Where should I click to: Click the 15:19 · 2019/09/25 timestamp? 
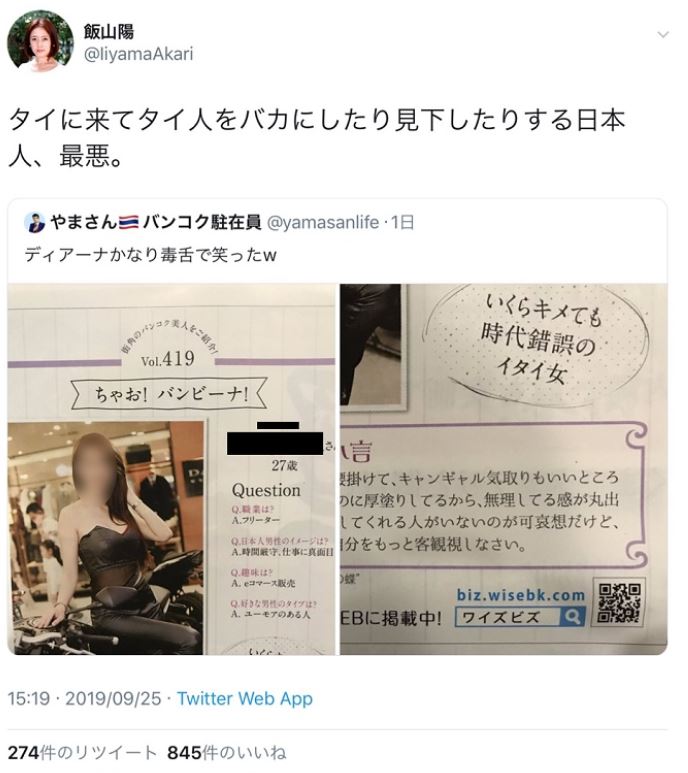(85, 699)
